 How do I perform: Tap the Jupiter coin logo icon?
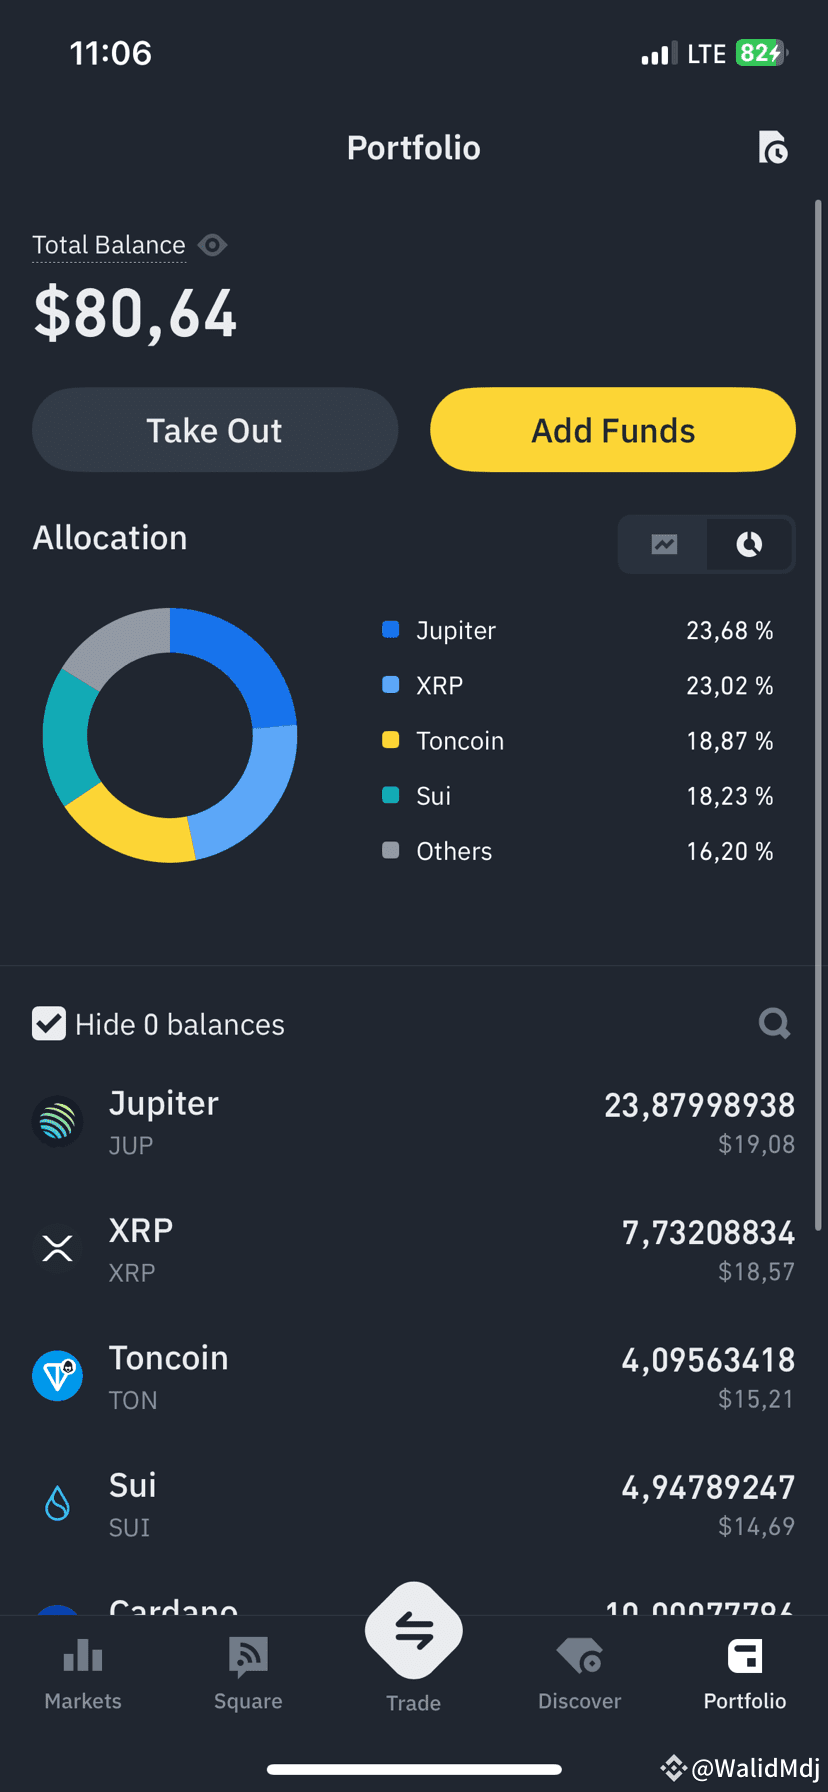point(57,1121)
